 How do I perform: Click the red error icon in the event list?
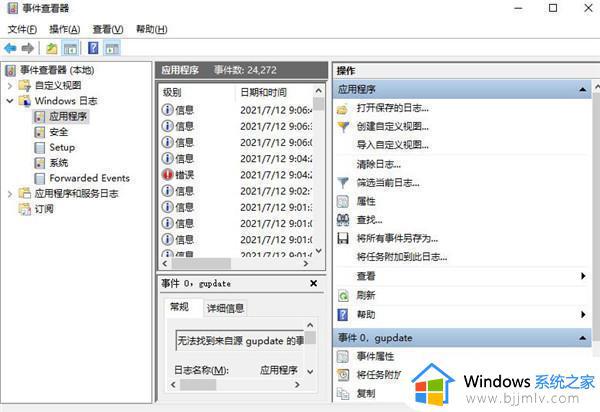click(167, 174)
